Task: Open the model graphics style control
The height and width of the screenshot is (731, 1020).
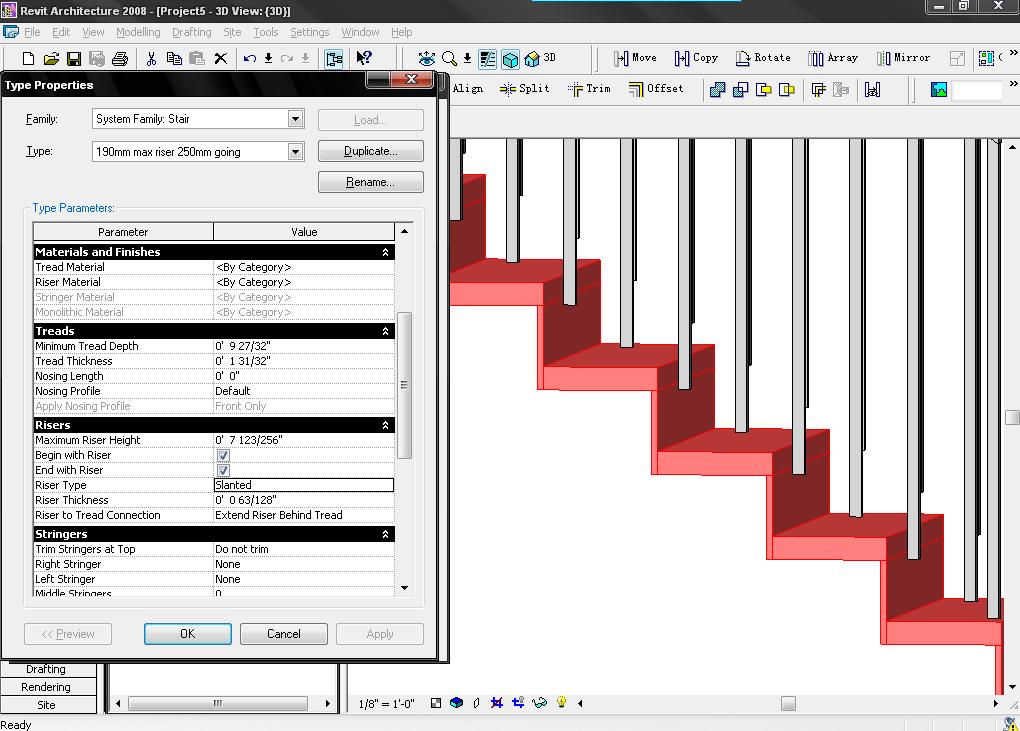Action: pyautogui.click(x=456, y=703)
